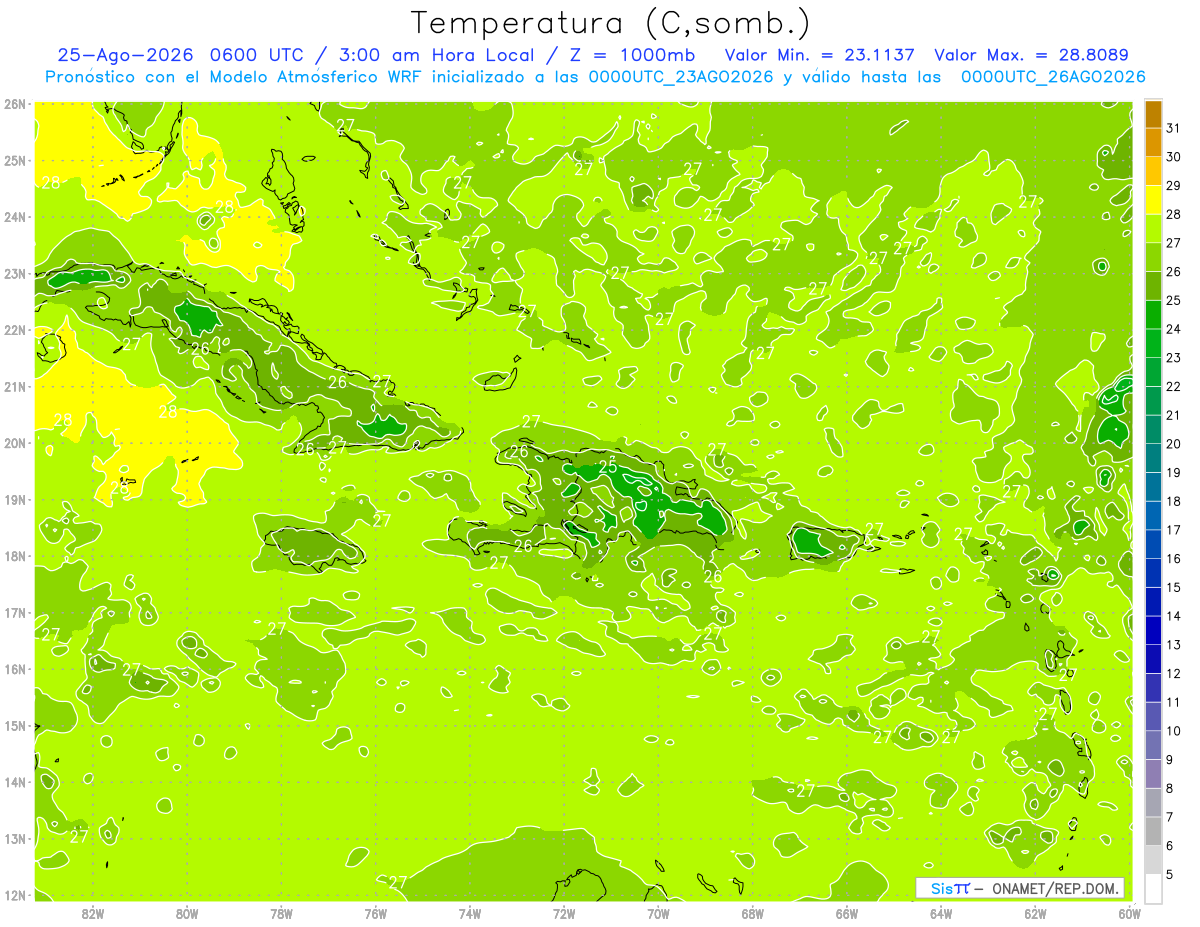Select "Valor Max. = 28.8089" in header
The image size is (1200, 927).
click(1031, 55)
